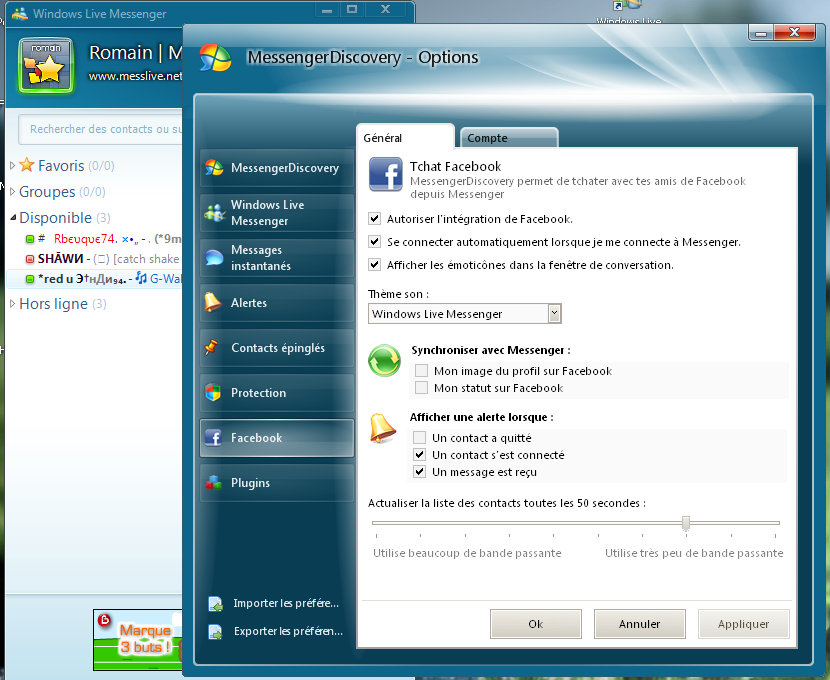Enable Mon image du profil sur Facebook
Screen dimensions: 830x680
421,370
